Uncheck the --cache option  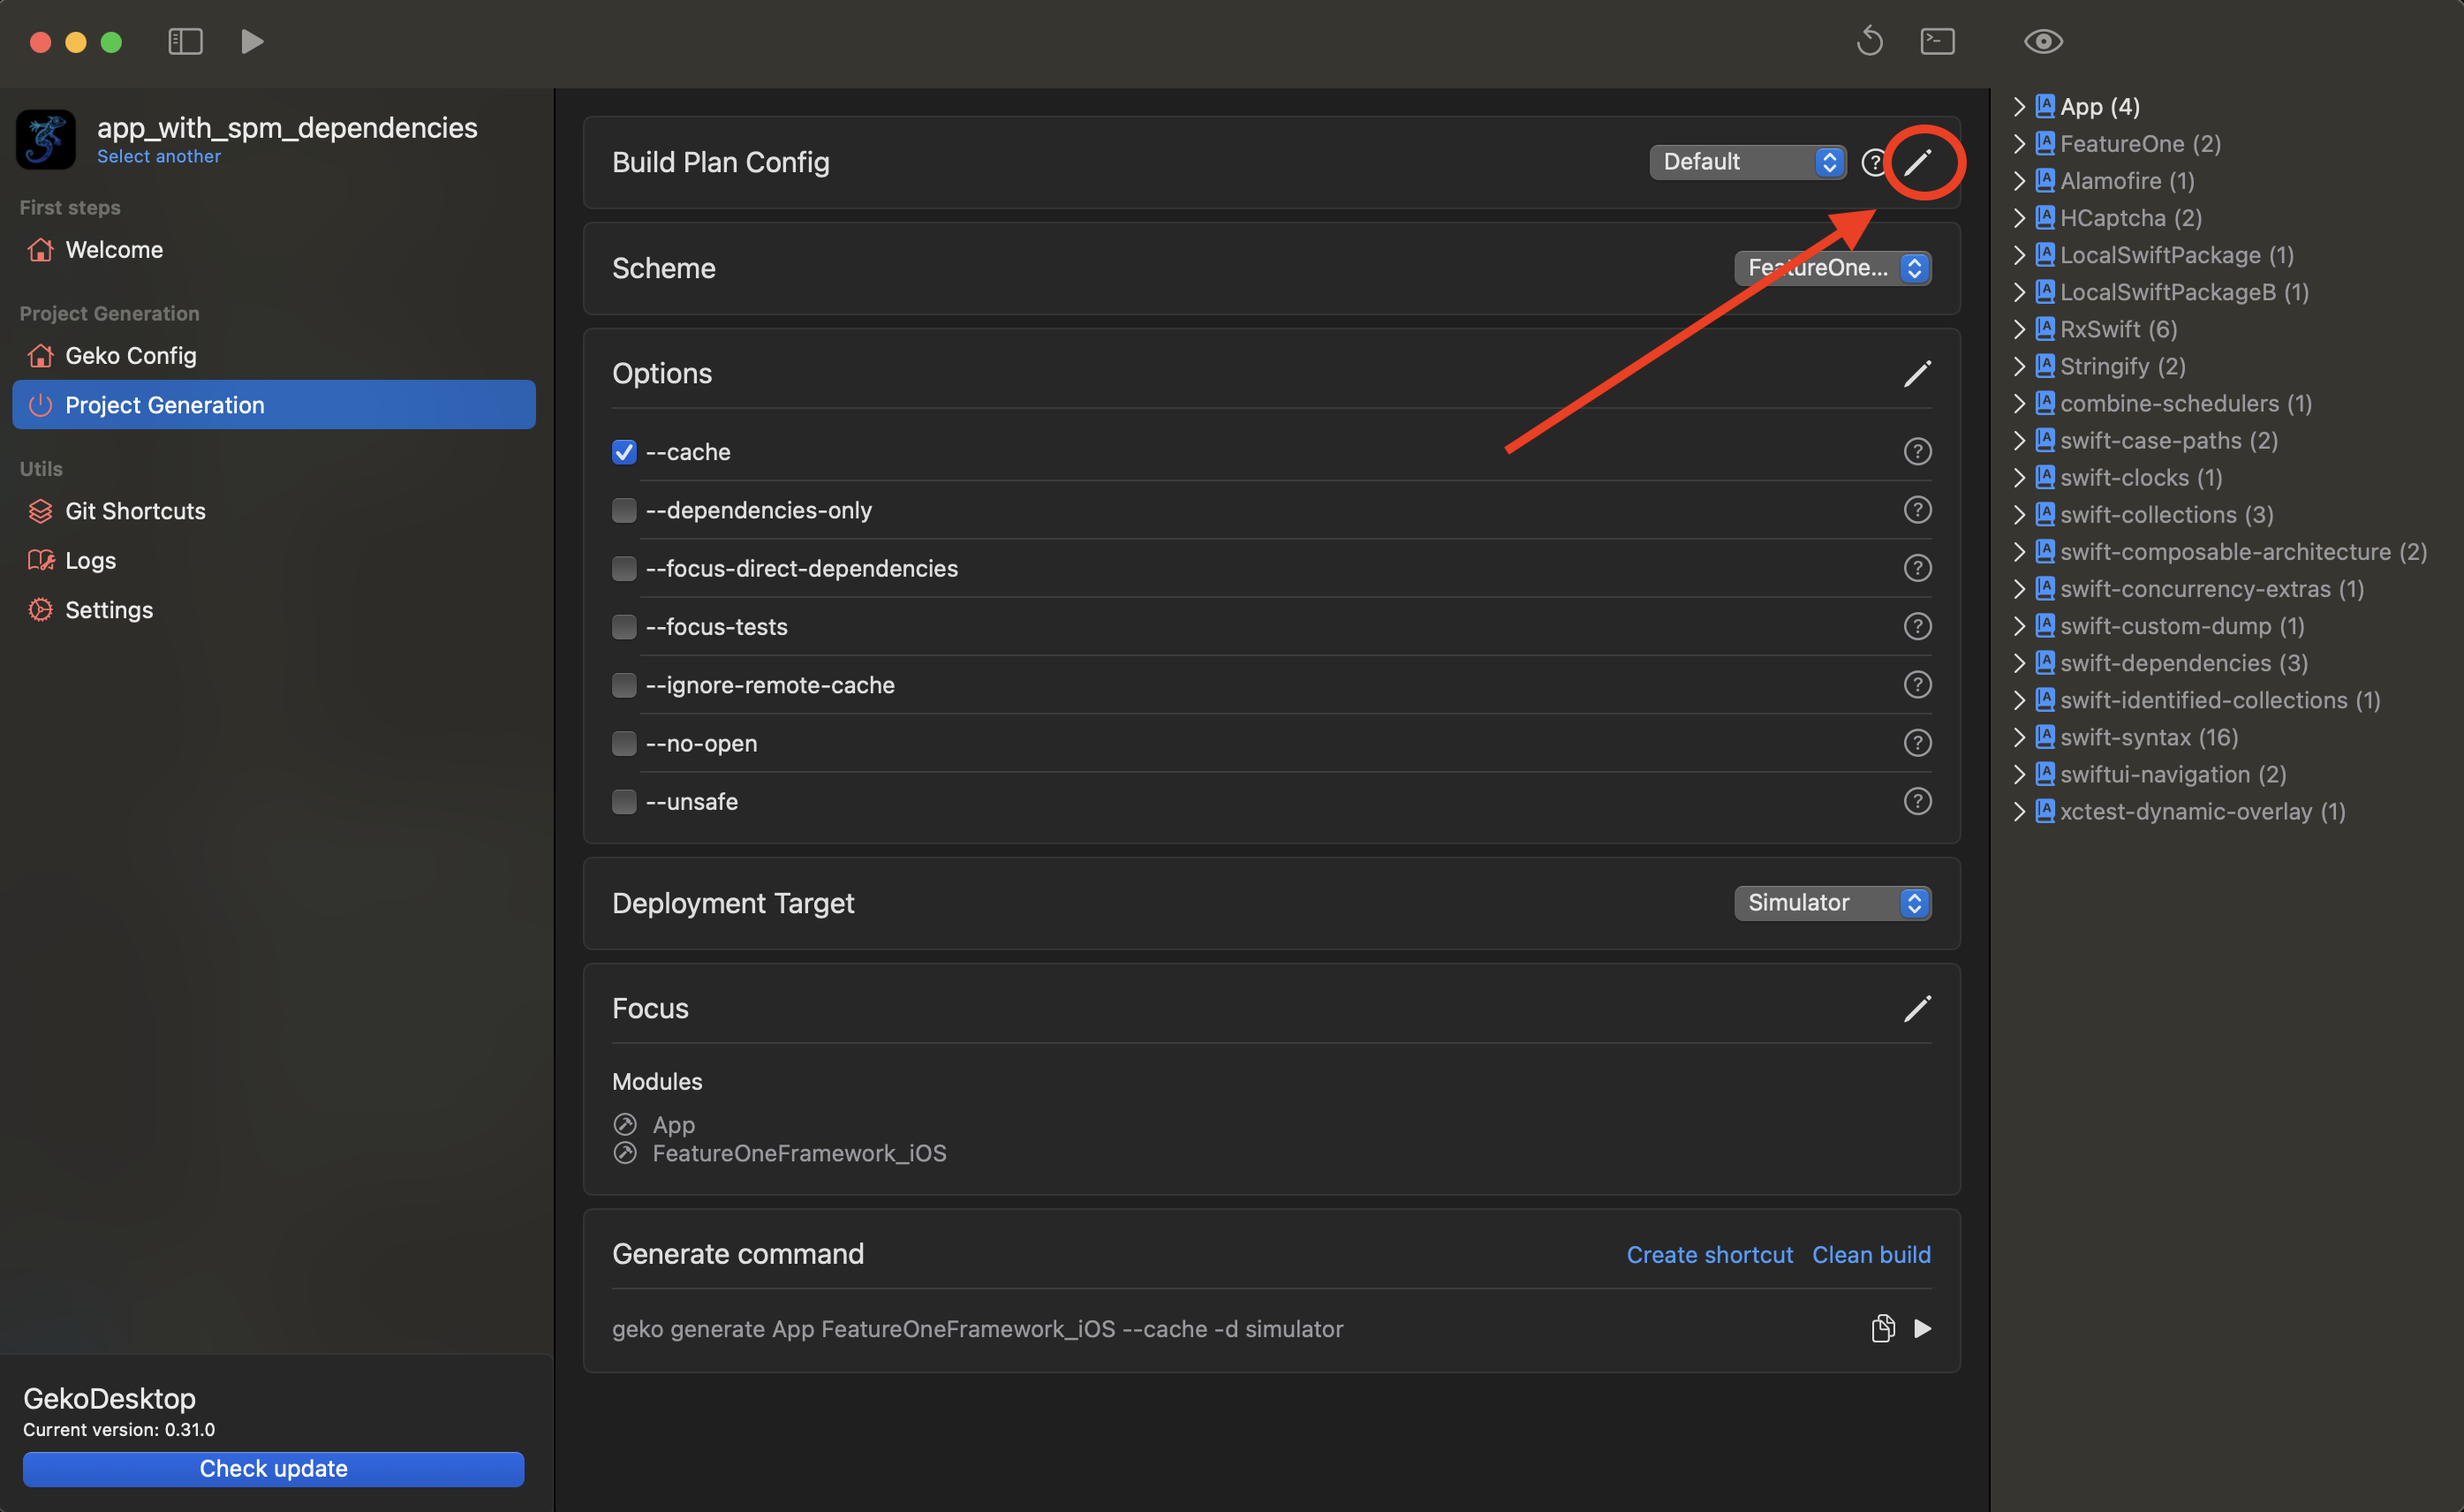pyautogui.click(x=624, y=452)
